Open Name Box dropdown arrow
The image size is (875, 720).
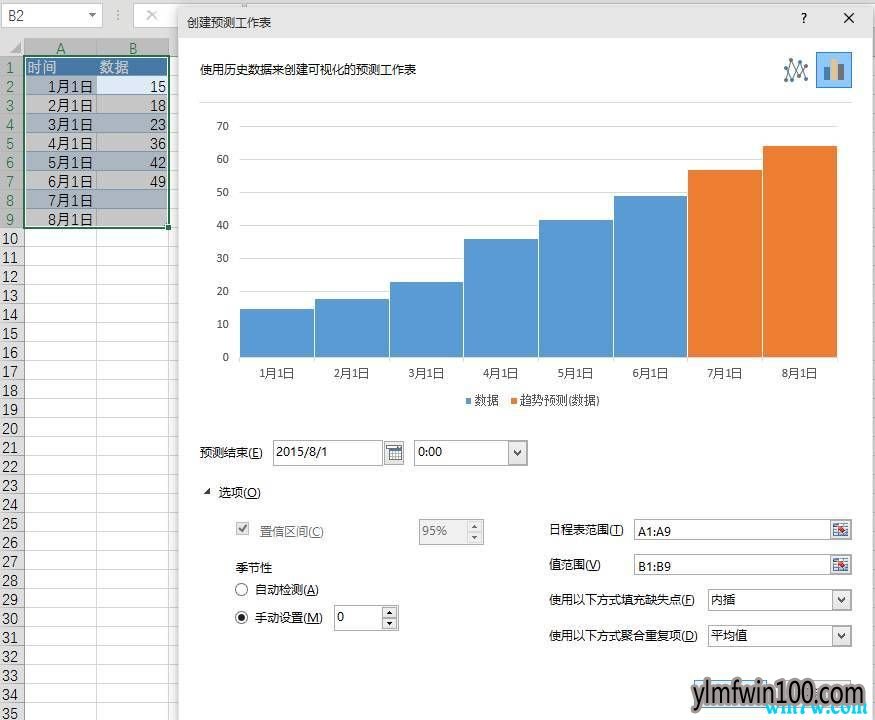pyautogui.click(x=93, y=16)
